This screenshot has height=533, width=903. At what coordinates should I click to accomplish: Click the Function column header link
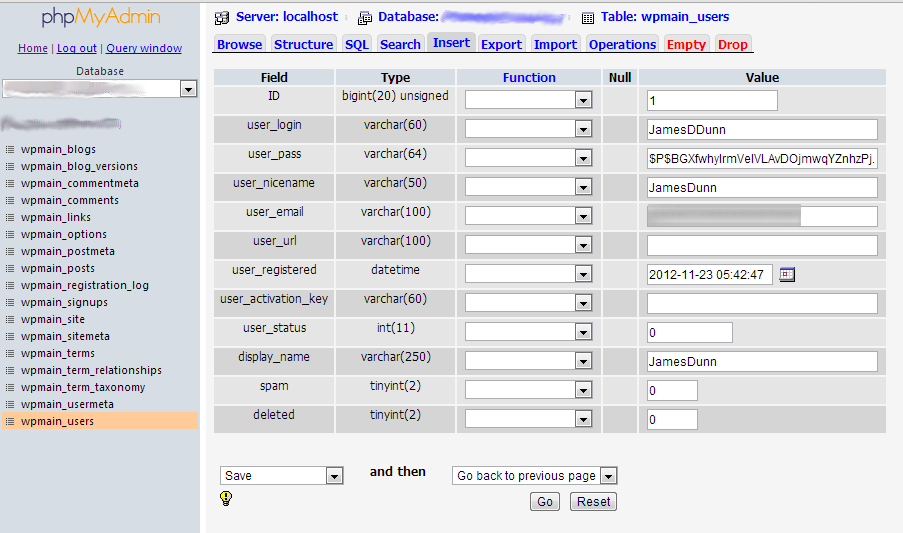529,78
